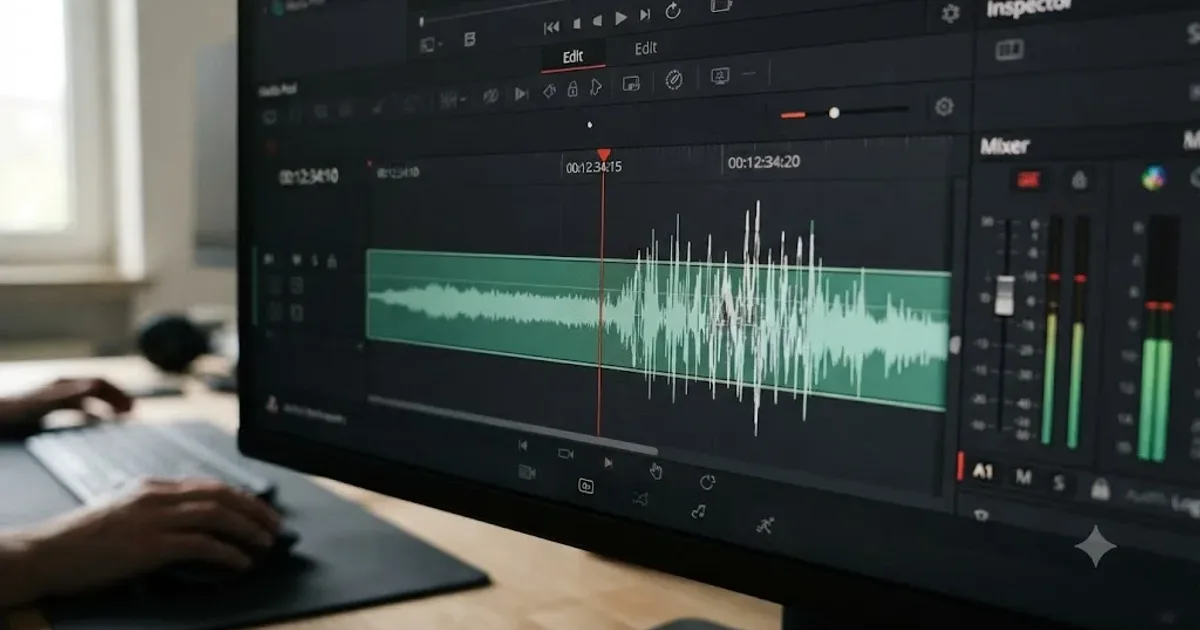This screenshot has height=630, width=1200.
Task: Switch to the second, inactive Edit tab
Action: (646, 48)
